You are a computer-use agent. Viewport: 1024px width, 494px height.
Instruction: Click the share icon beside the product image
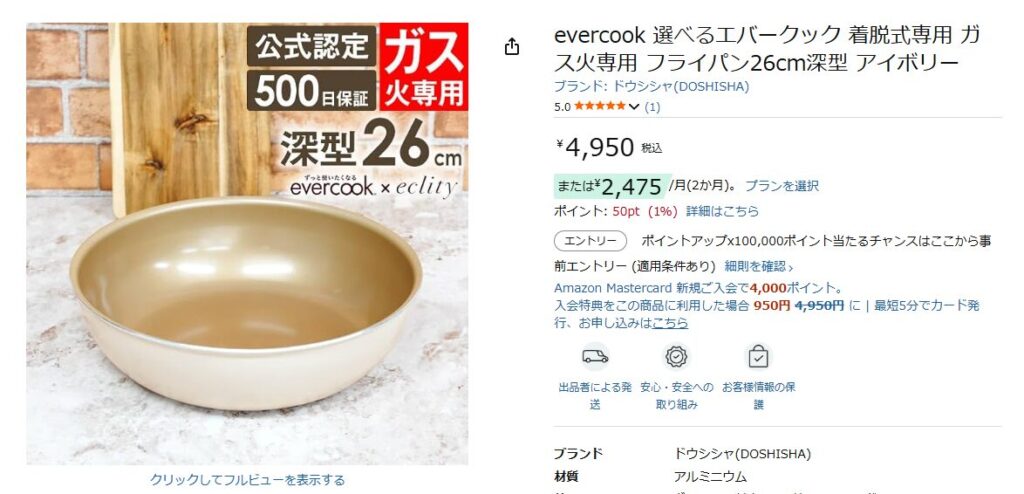point(512,46)
